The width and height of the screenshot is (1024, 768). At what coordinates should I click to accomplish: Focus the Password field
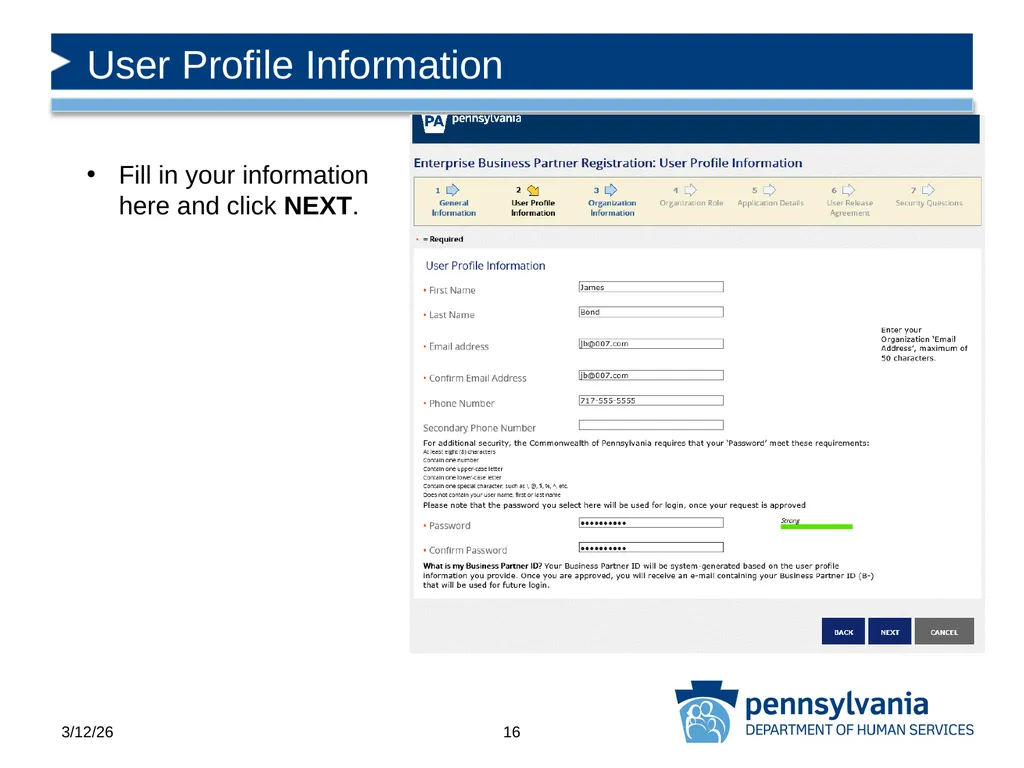(651, 522)
